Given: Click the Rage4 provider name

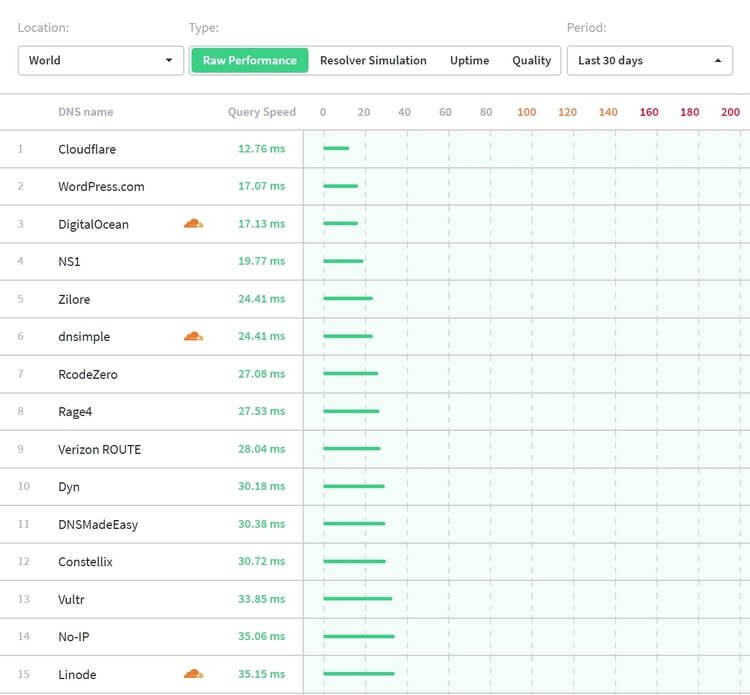Looking at the screenshot, I should pyautogui.click(x=75, y=412).
